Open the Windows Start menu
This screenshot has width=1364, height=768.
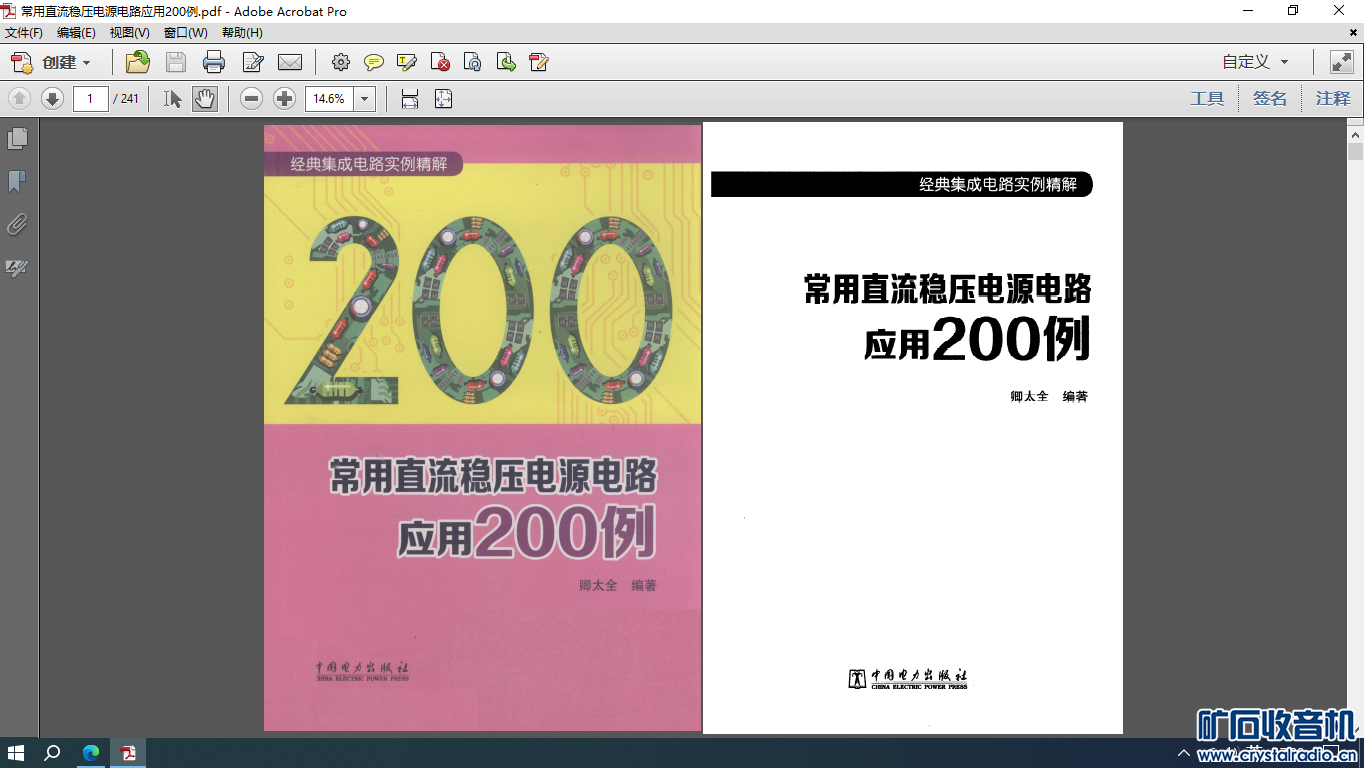click(x=16, y=753)
